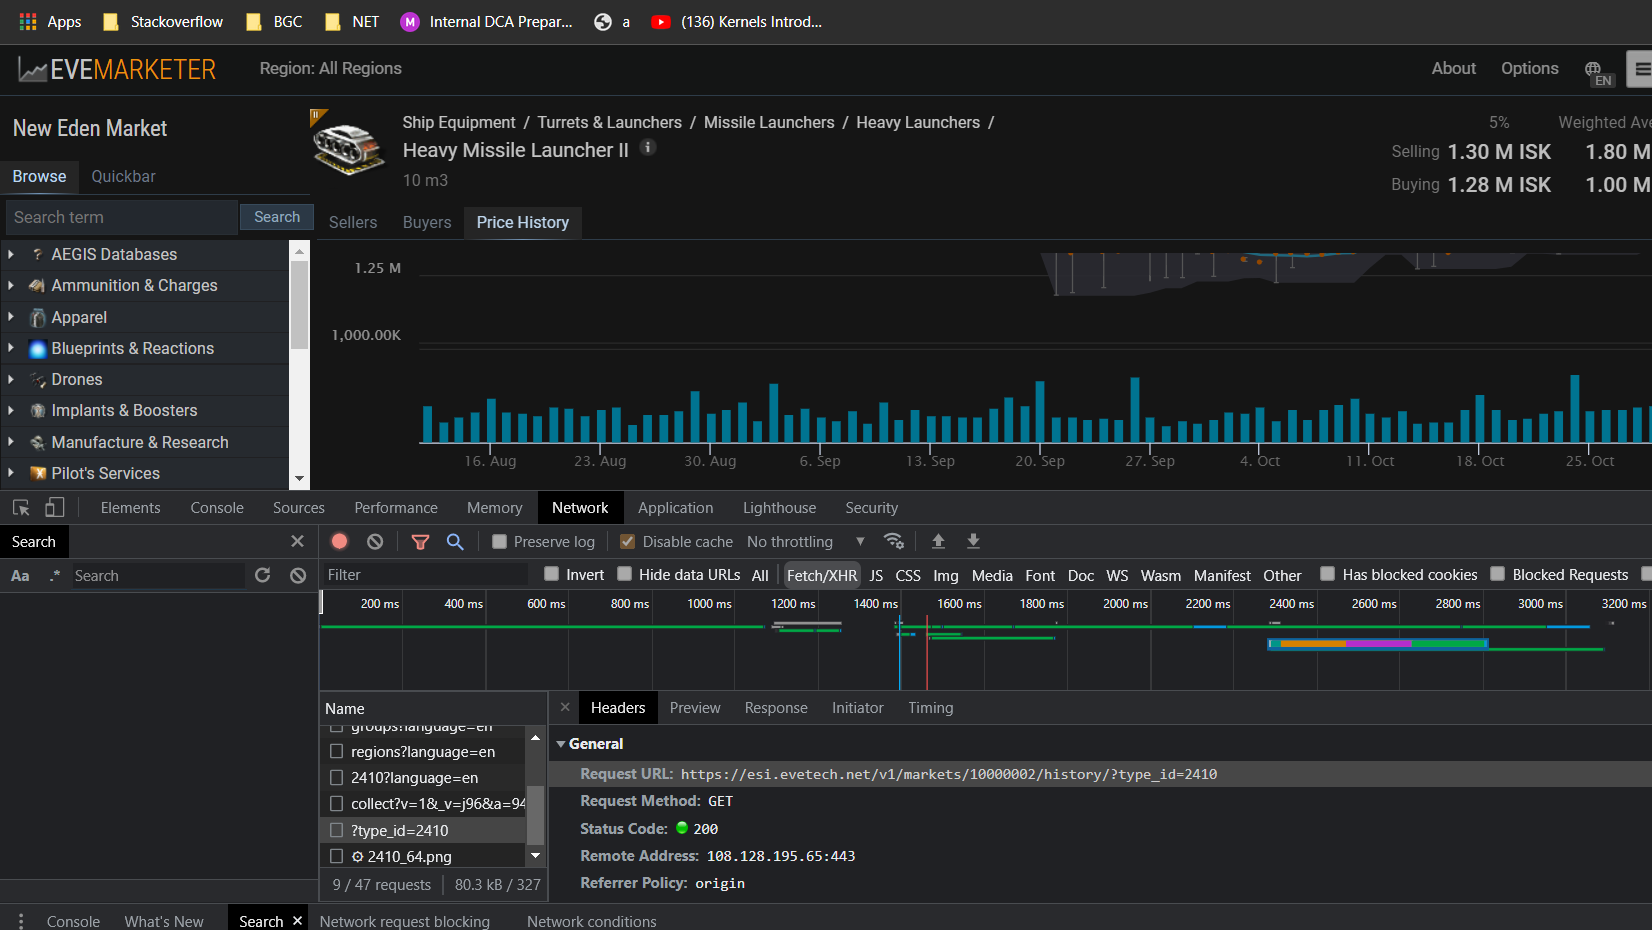This screenshot has width=1652, height=930.
Task: Open the About page
Action: (x=1453, y=68)
